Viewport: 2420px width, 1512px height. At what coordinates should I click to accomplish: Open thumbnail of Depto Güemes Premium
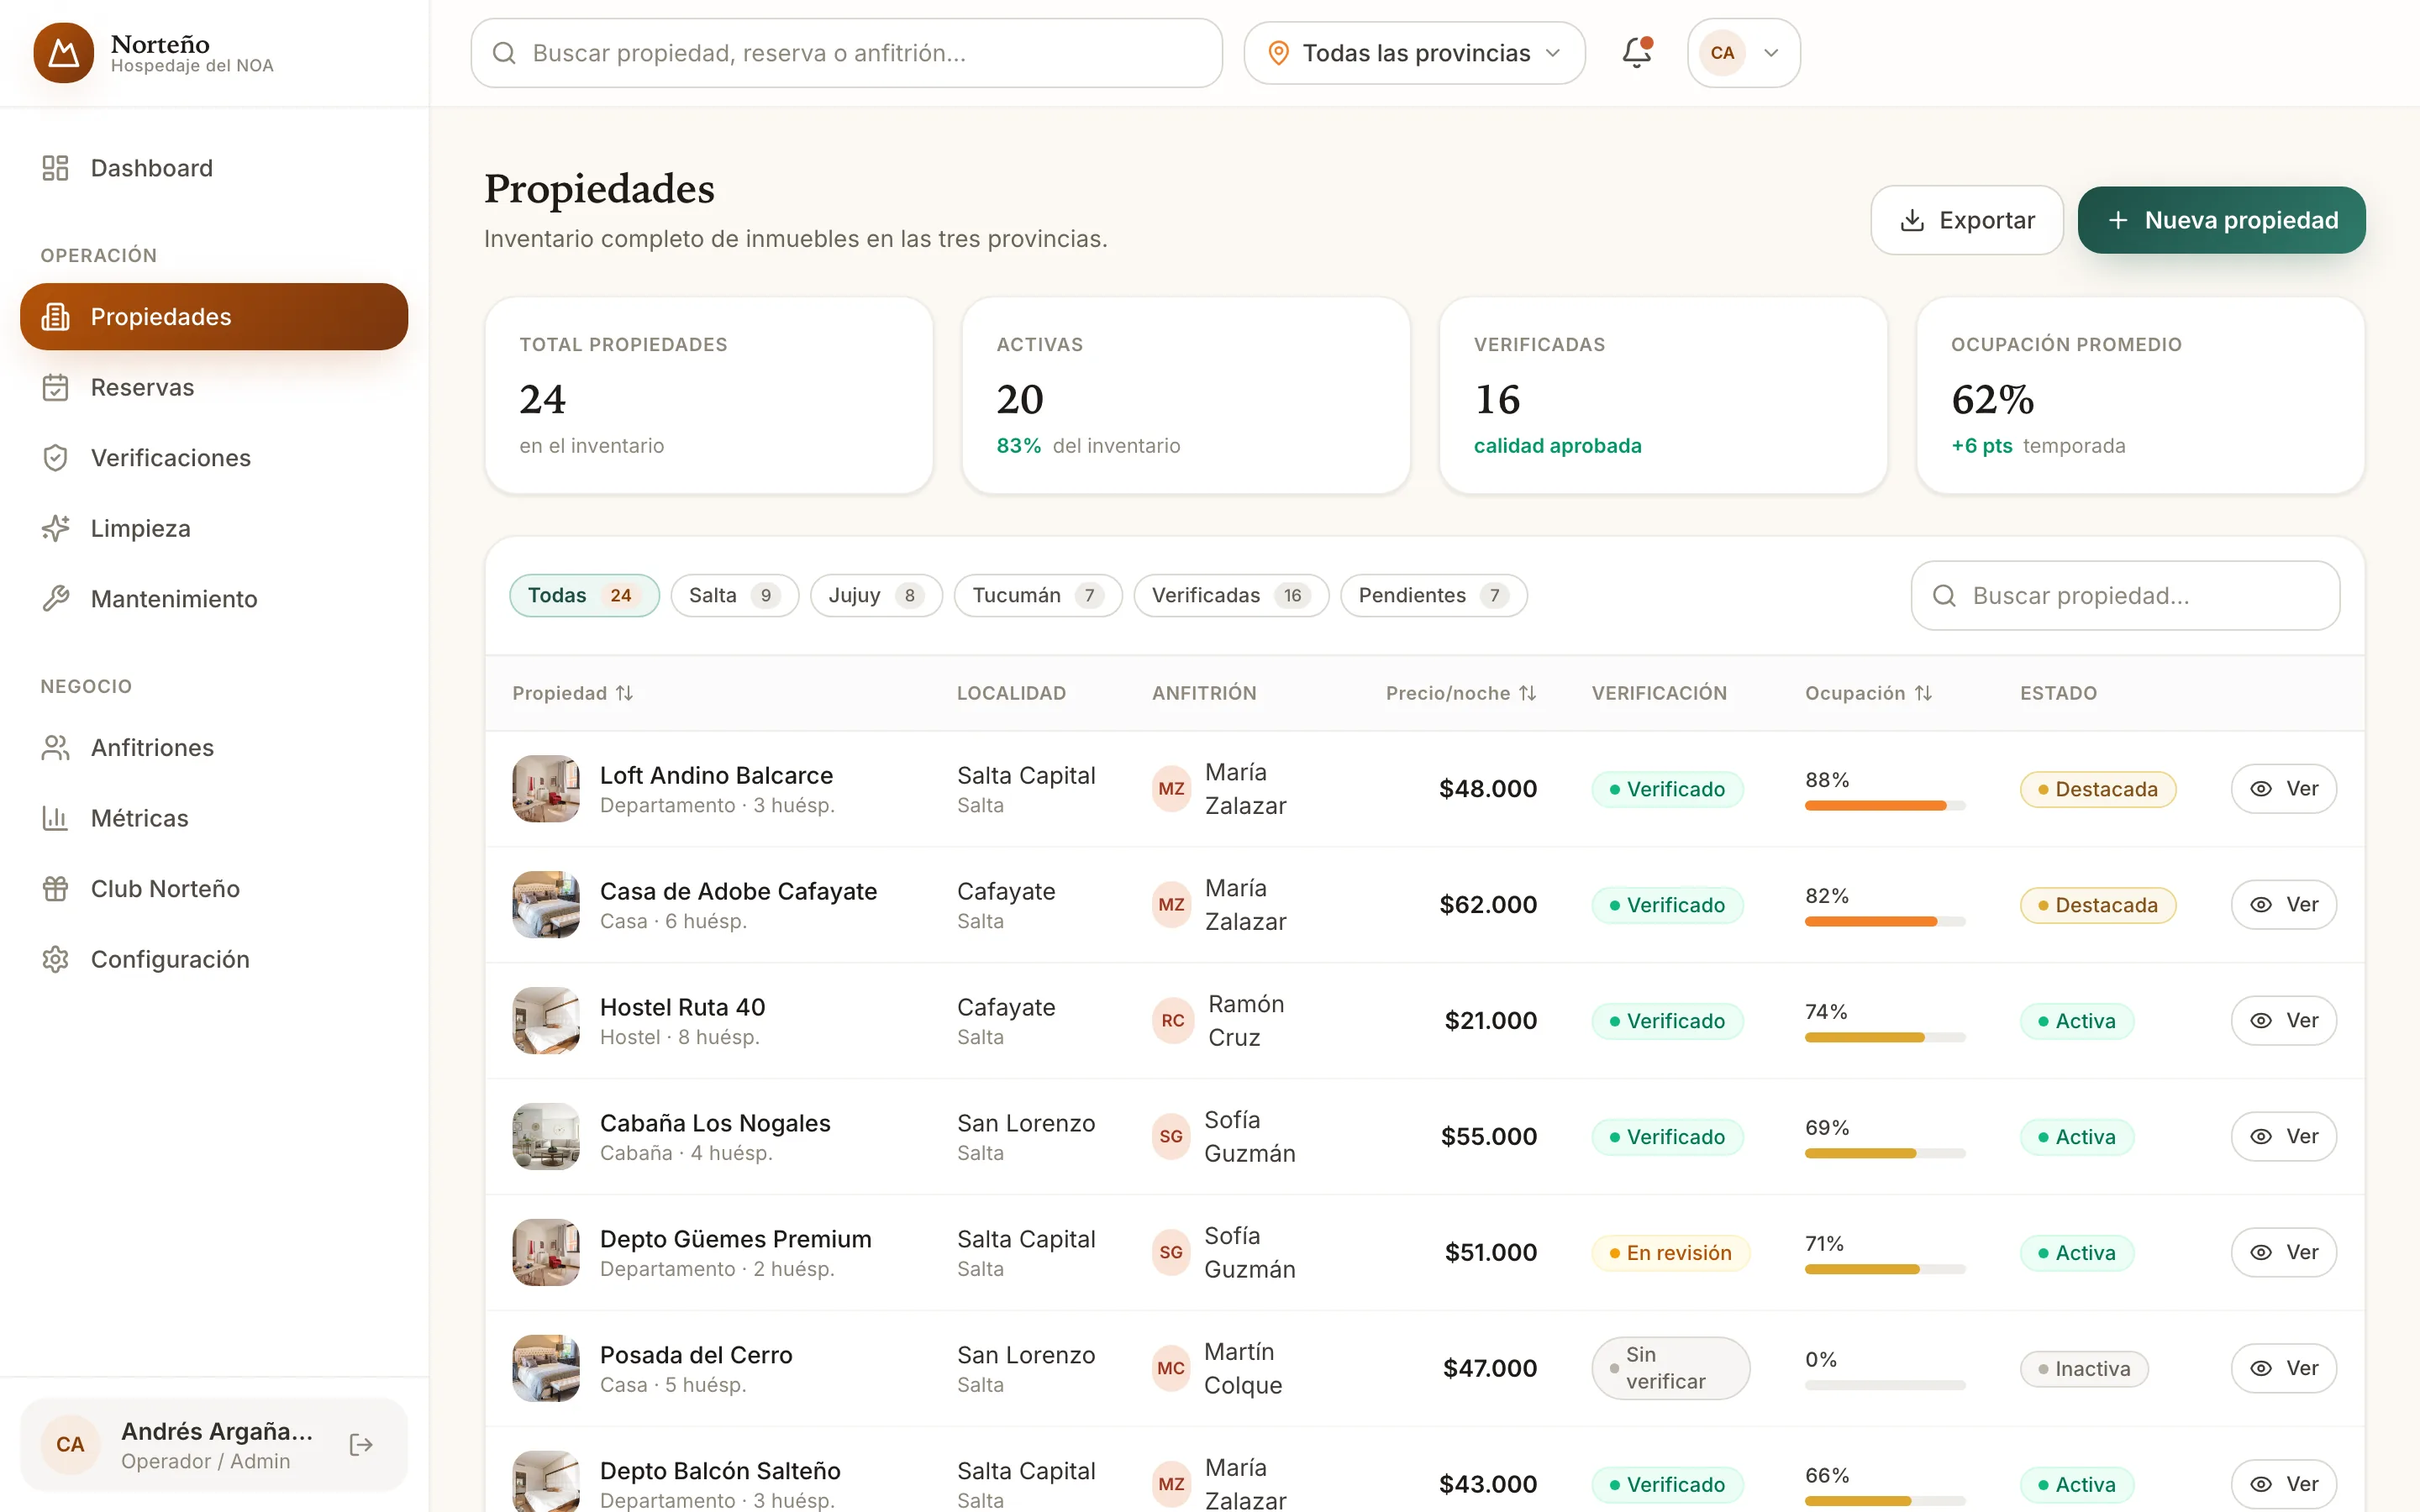(x=546, y=1253)
